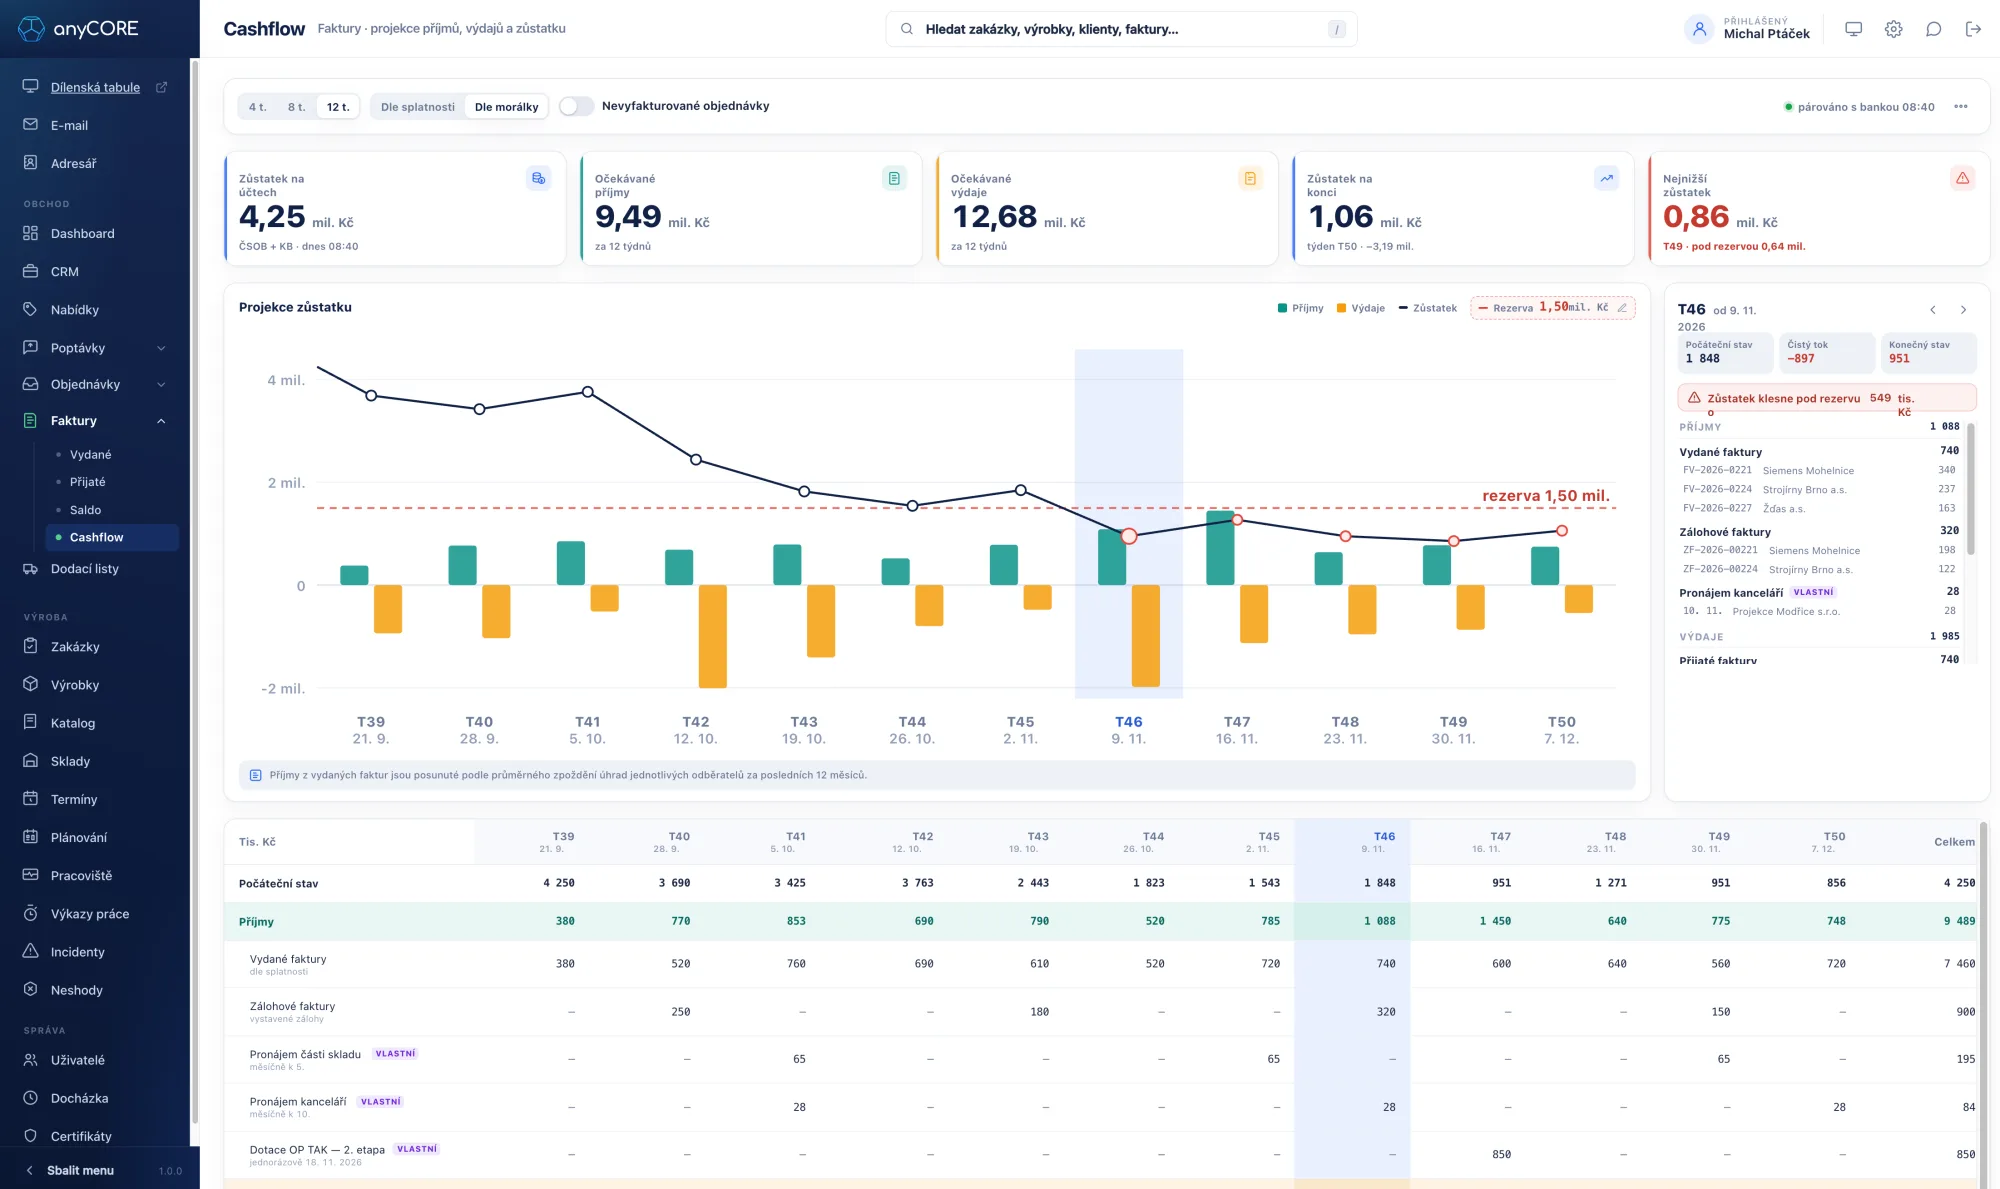Open Vydané invoices submenu item
2000x1189 pixels.
coord(90,455)
